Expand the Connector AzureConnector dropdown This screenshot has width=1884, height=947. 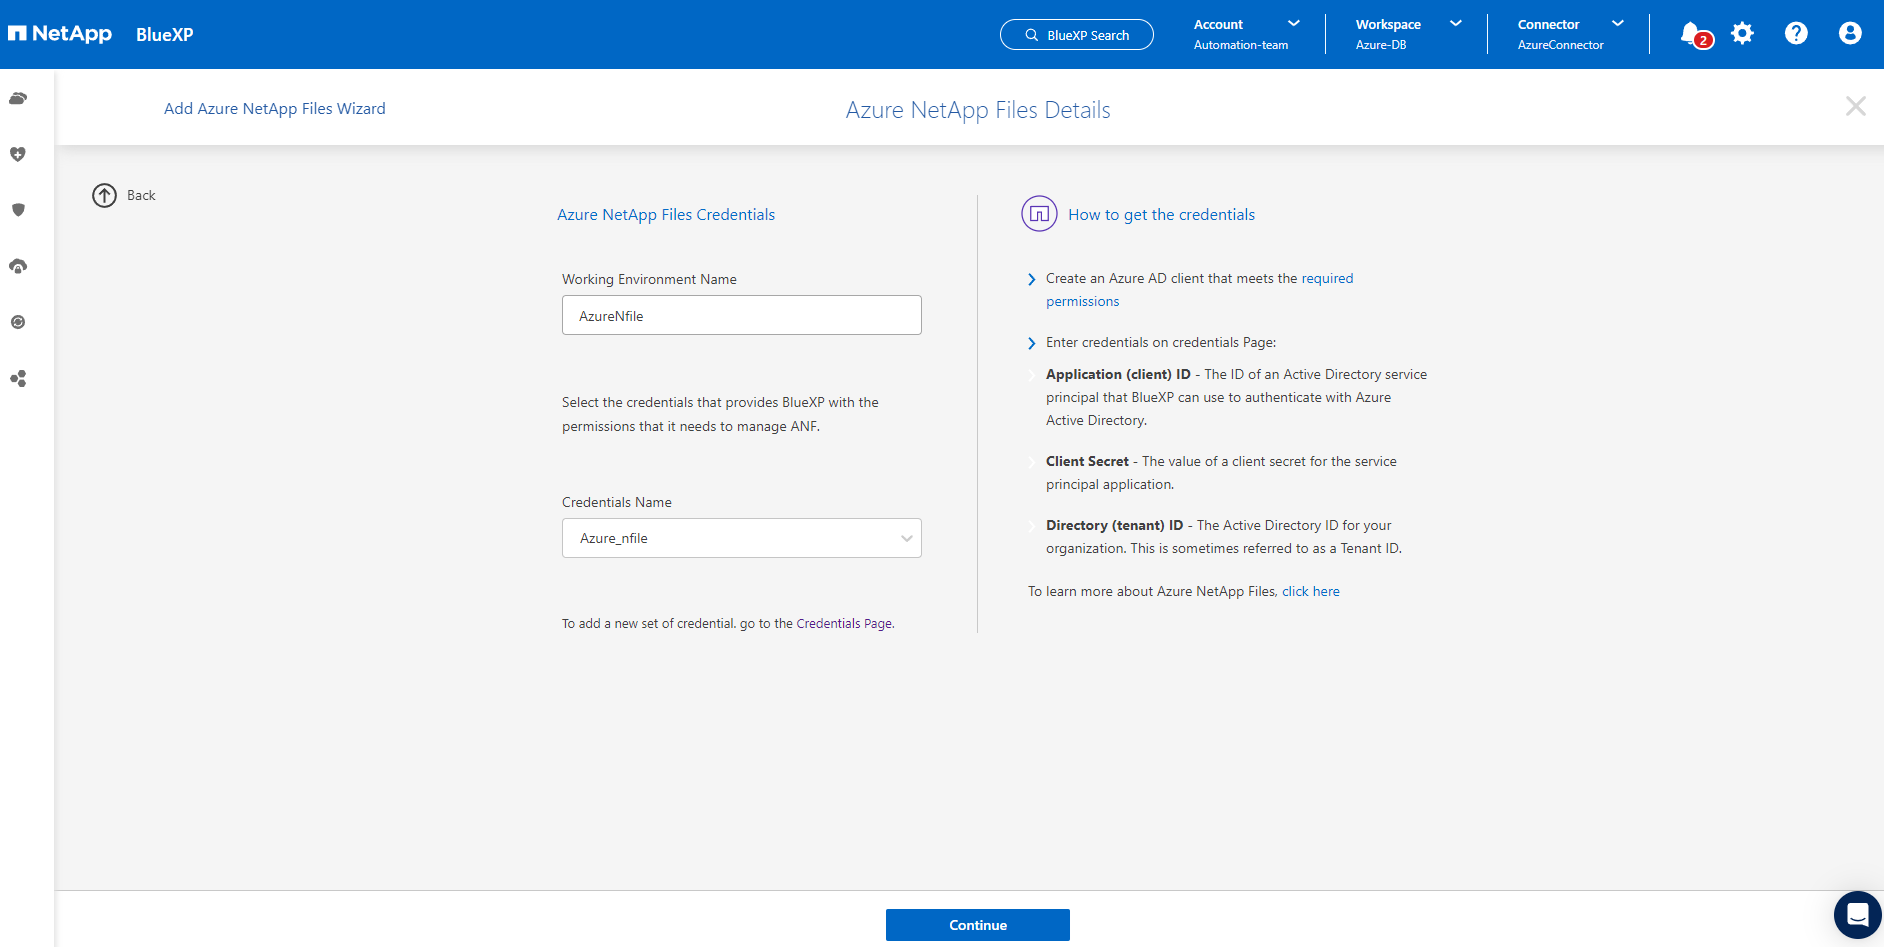click(x=1570, y=34)
